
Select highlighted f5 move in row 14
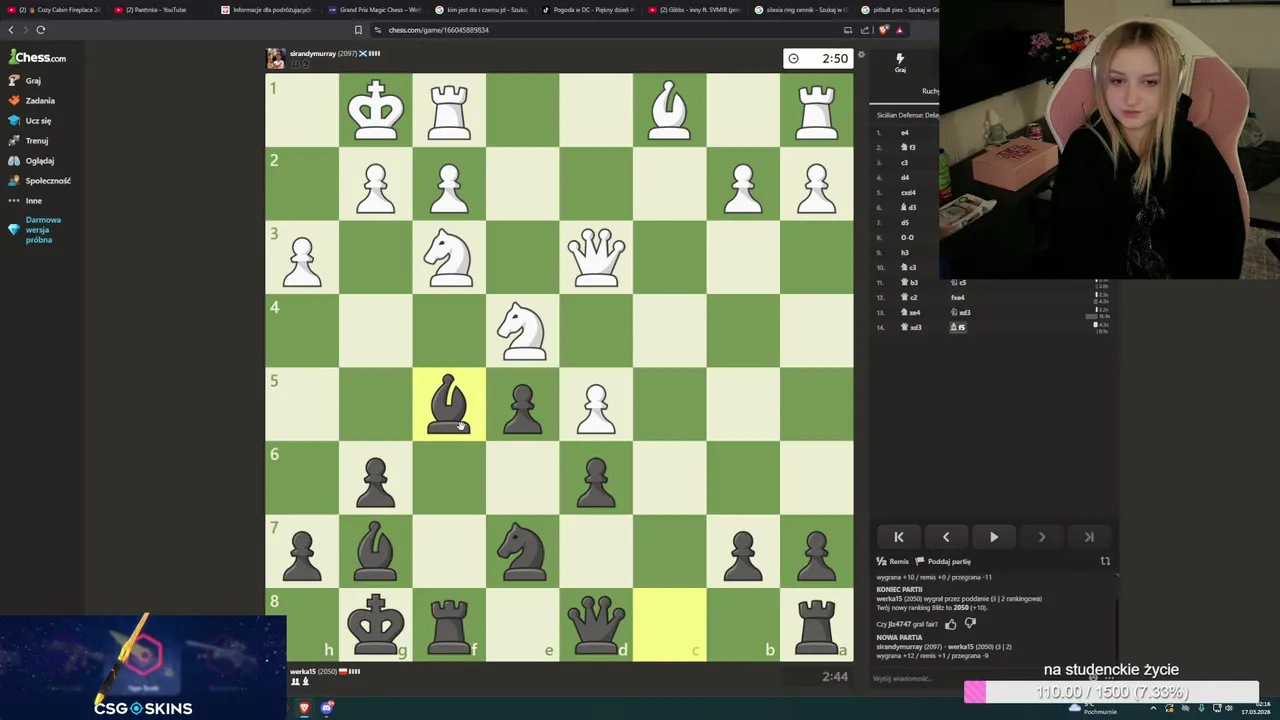[x=959, y=327]
